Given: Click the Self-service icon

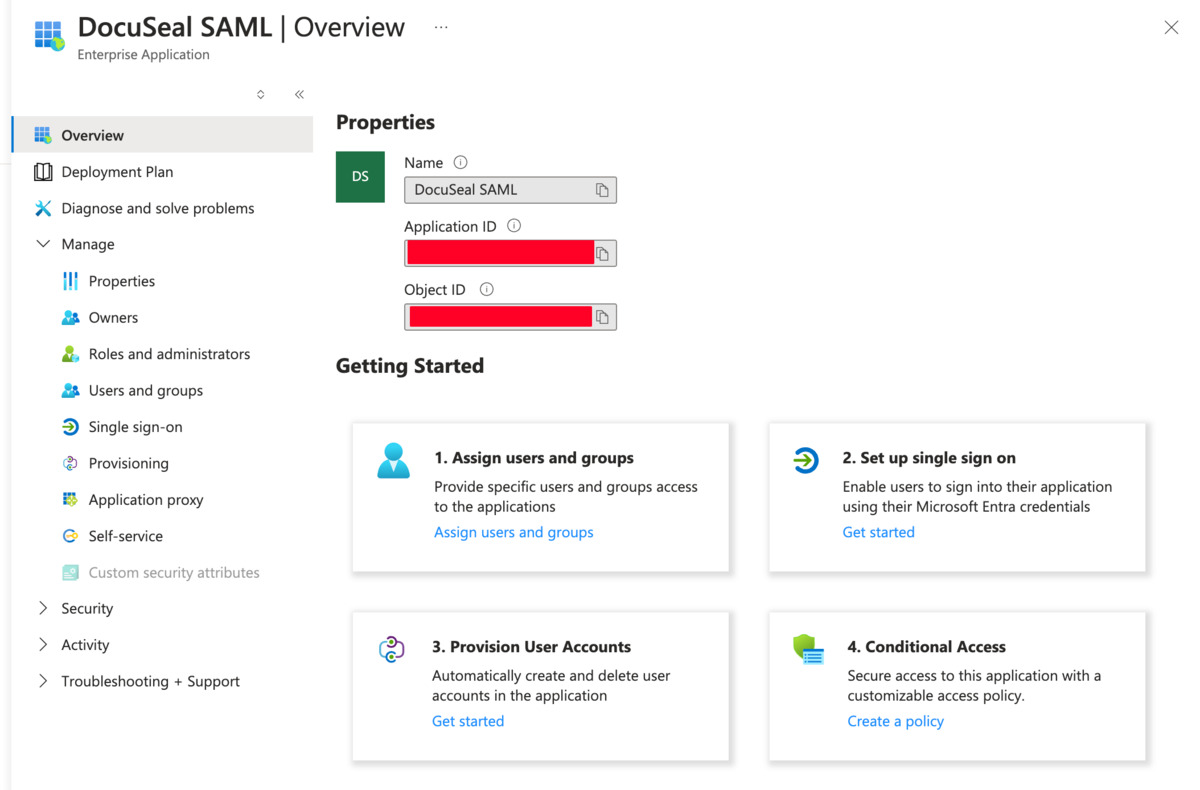Looking at the screenshot, I should tap(70, 536).
